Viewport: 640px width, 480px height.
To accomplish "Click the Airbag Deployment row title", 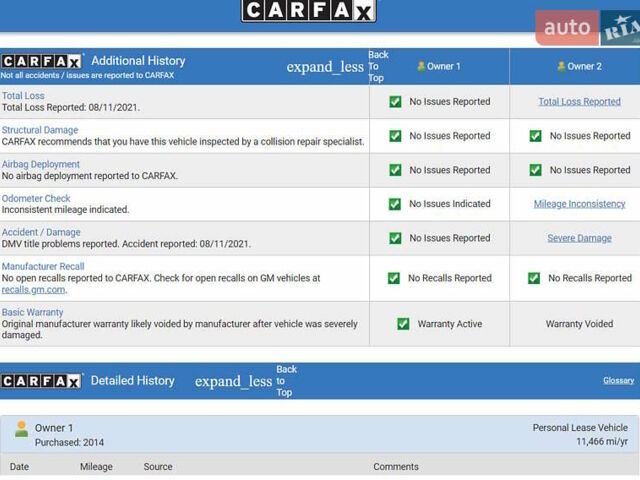I will (41, 164).
